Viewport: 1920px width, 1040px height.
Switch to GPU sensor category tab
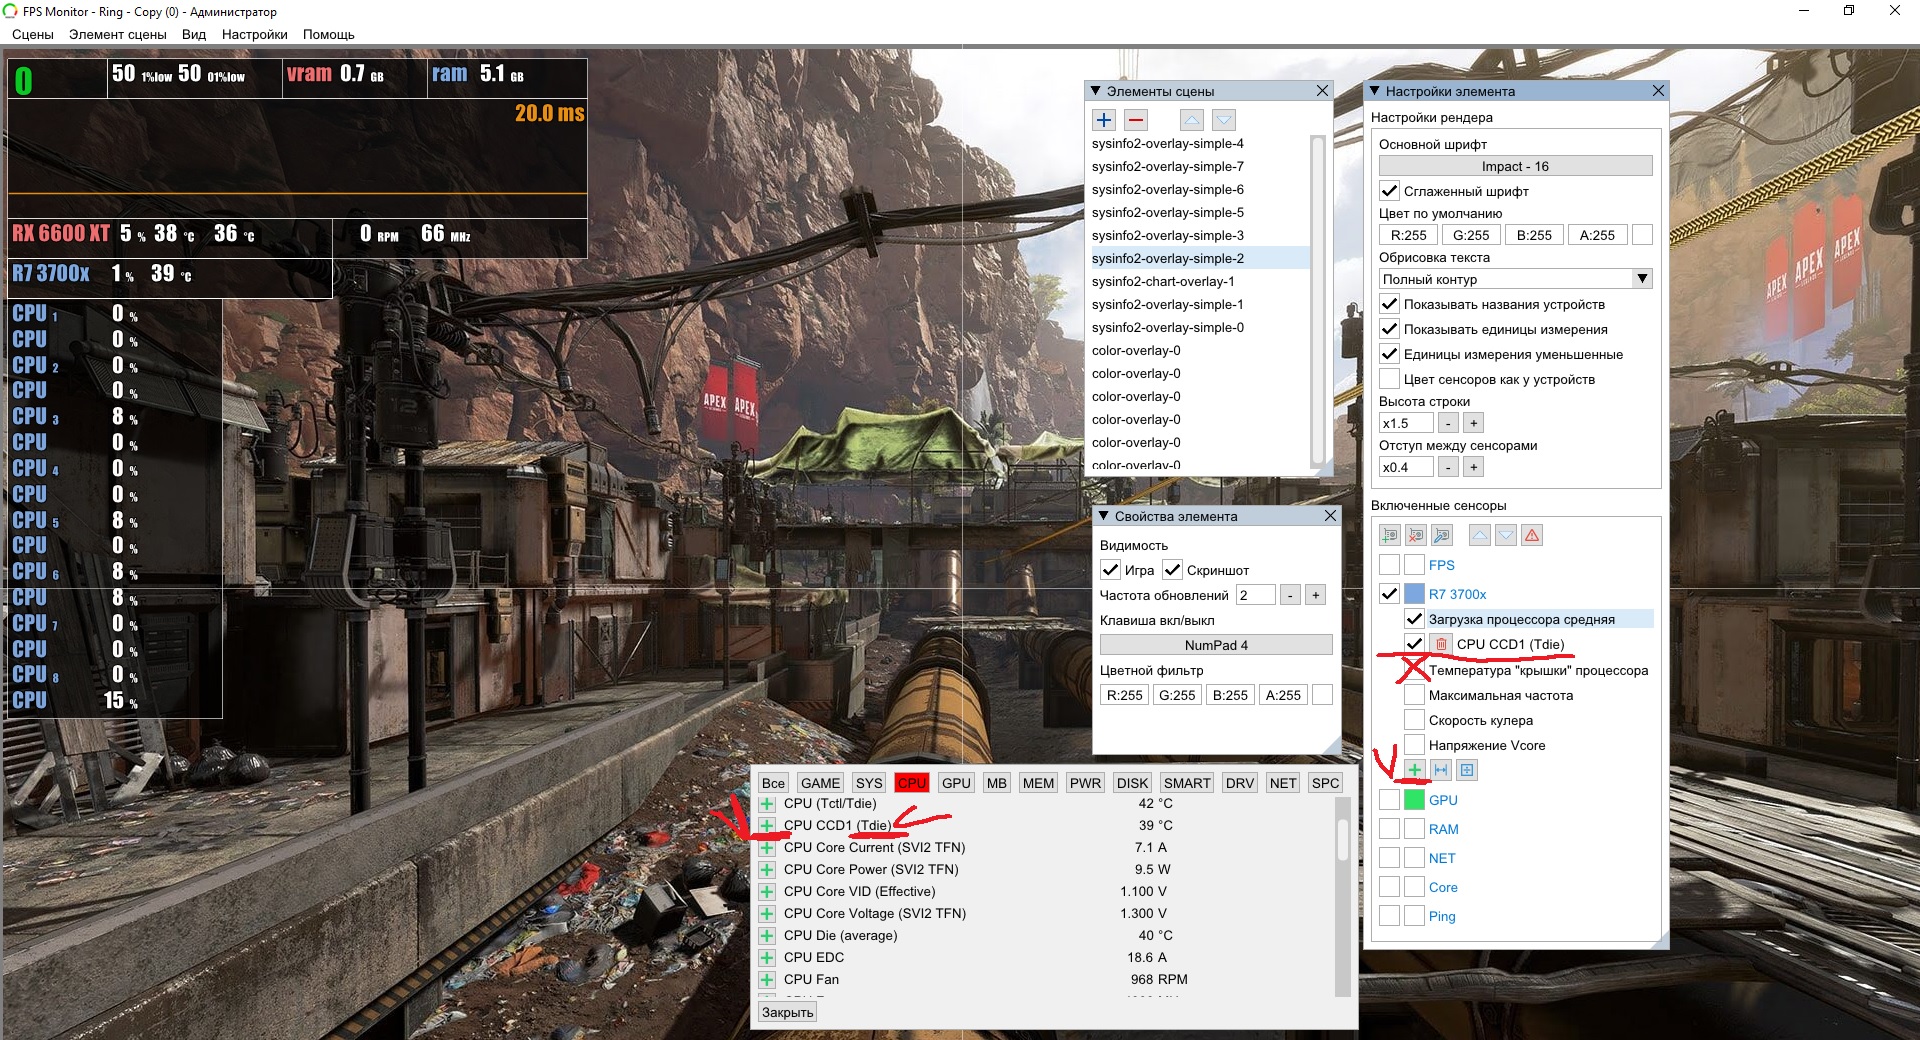956,783
